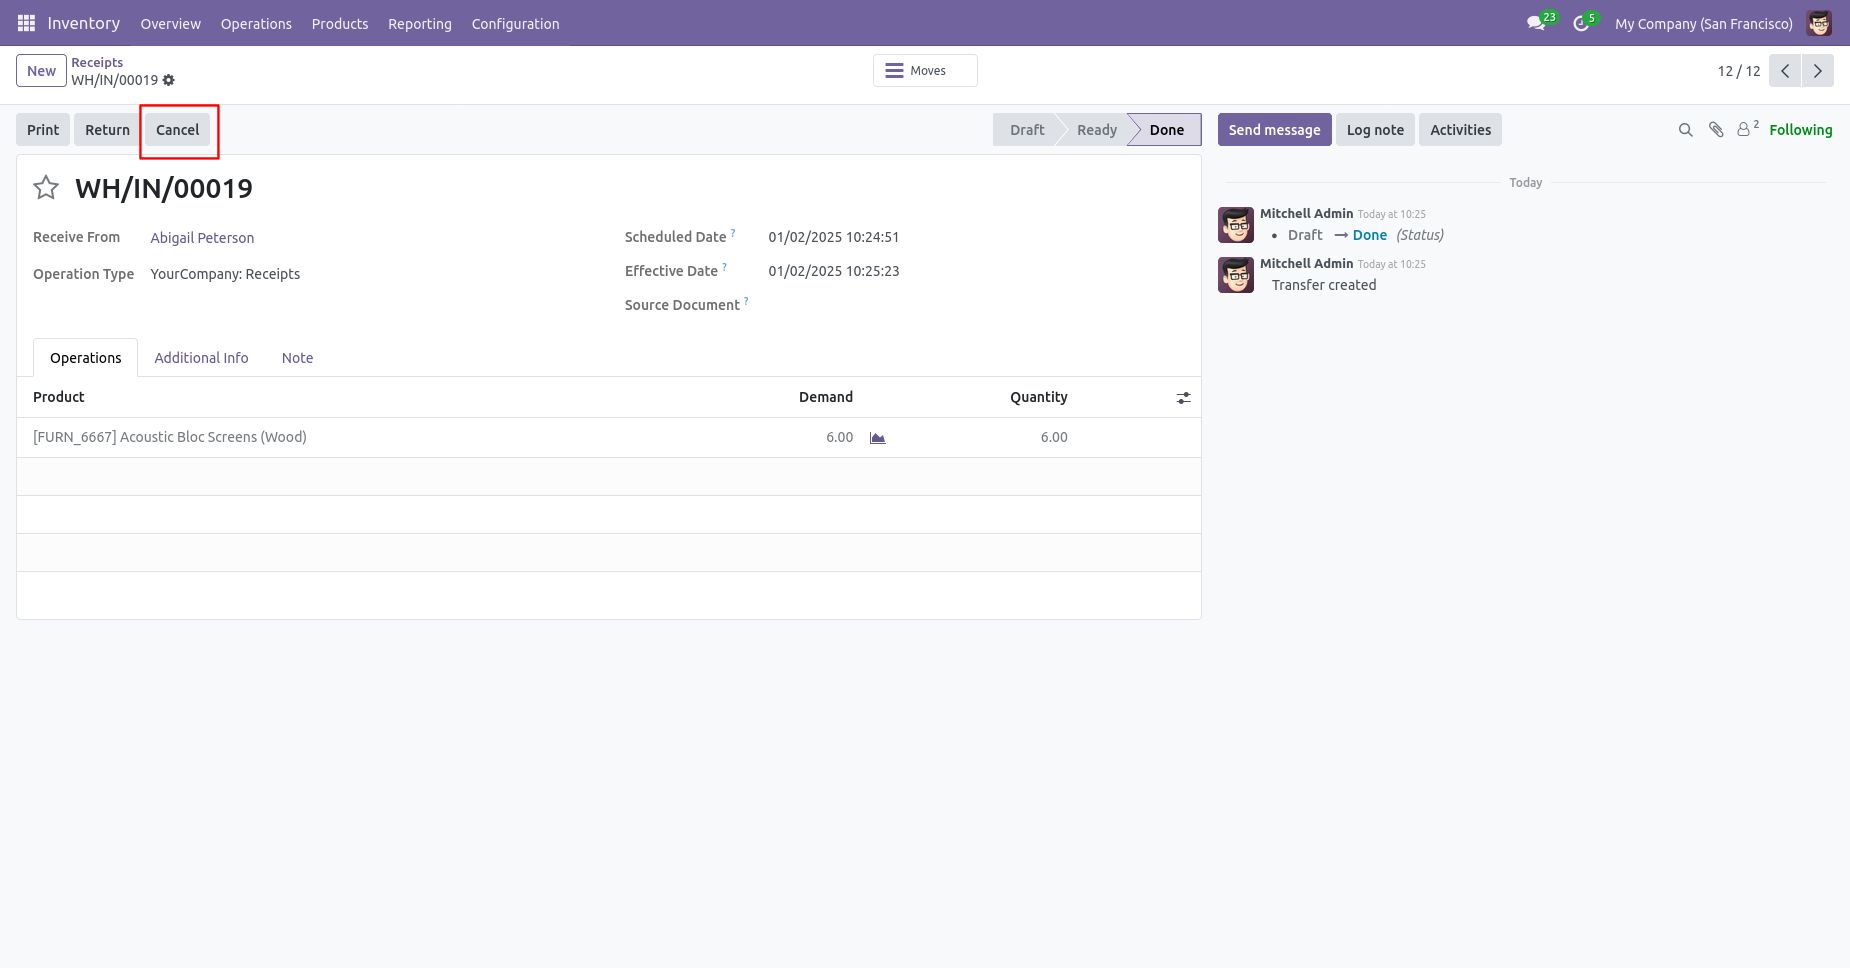Open company switcher My Company (San Francisco)
1850x968 pixels.
(1703, 24)
